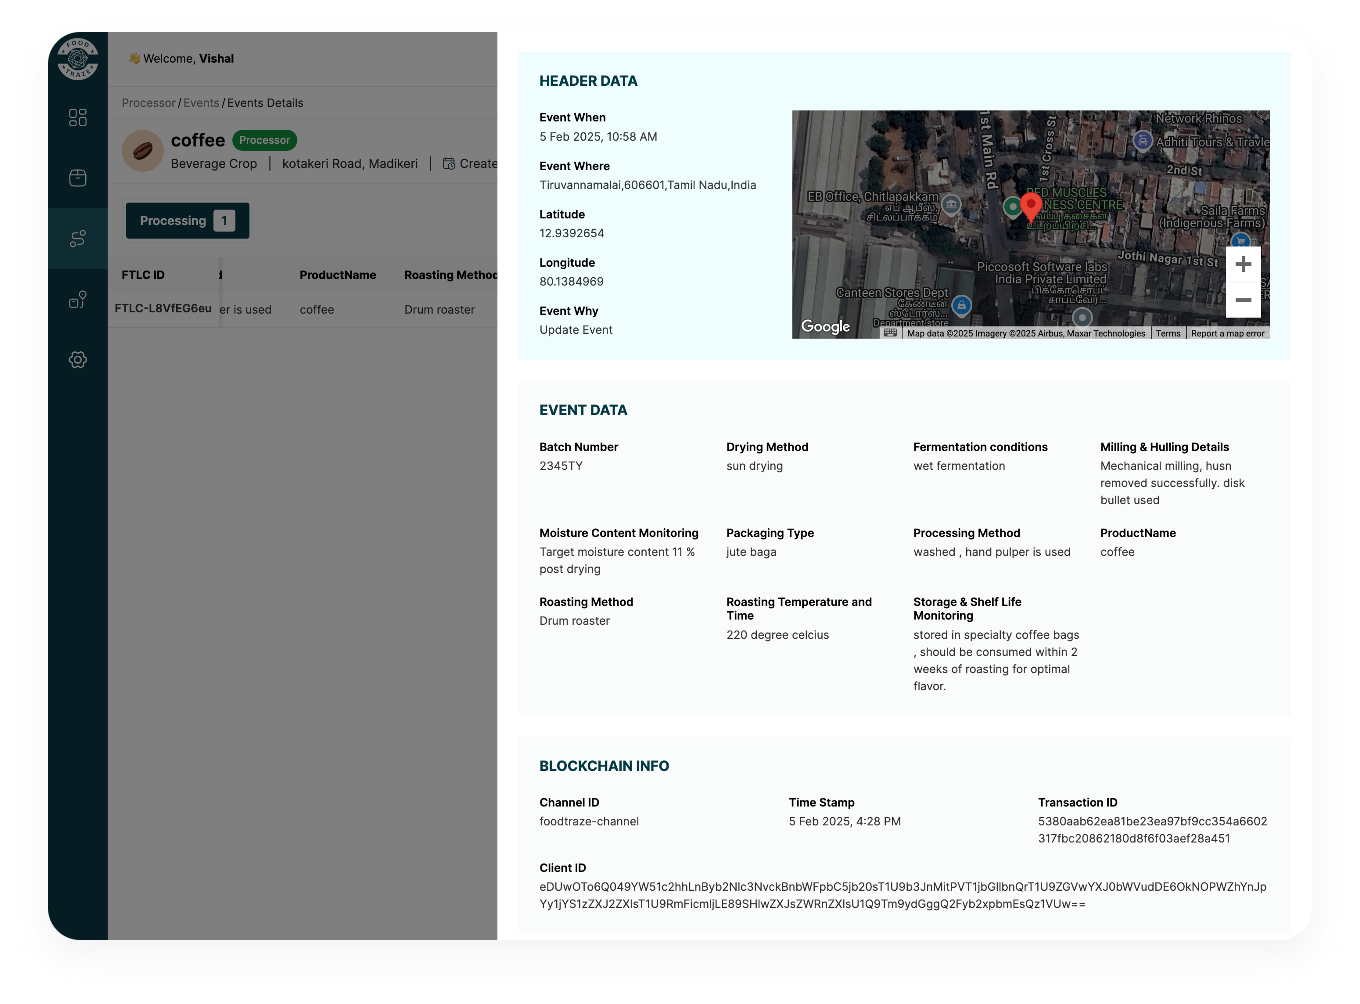1360x1004 pixels.
Task: Click the coffee cell in the table
Action: [x=317, y=310]
